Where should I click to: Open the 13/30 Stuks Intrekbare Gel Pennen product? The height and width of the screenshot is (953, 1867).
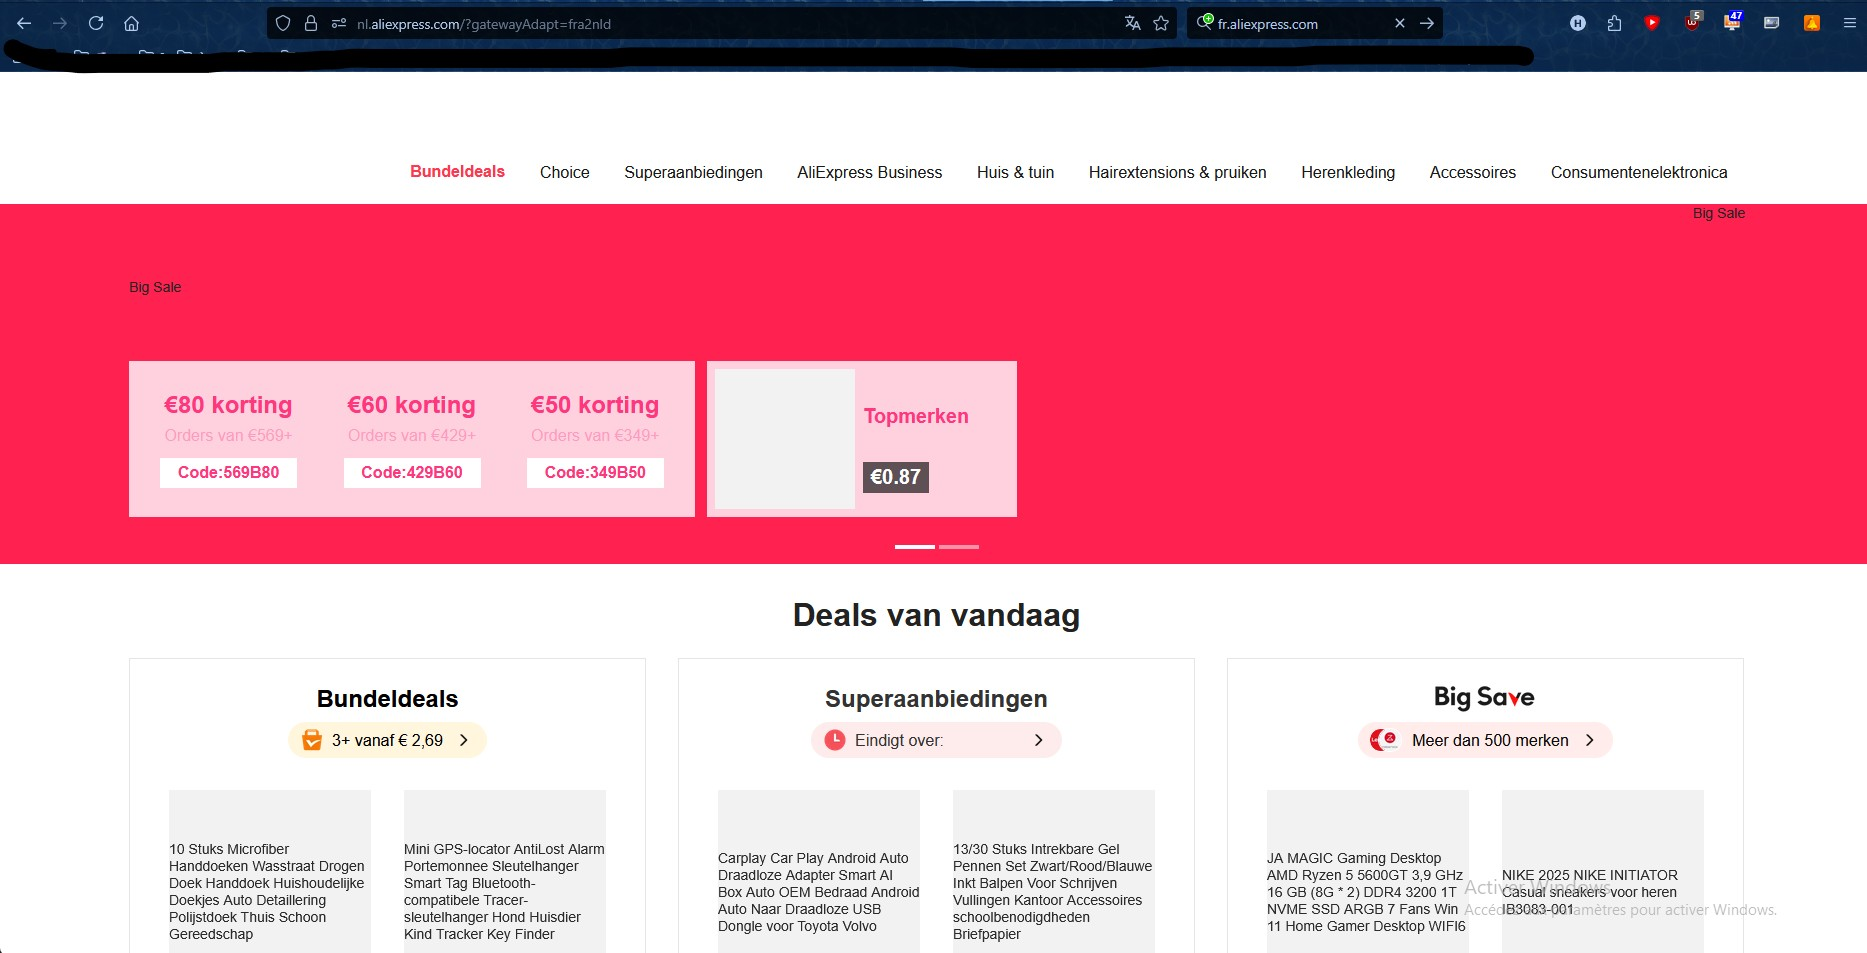click(1054, 871)
